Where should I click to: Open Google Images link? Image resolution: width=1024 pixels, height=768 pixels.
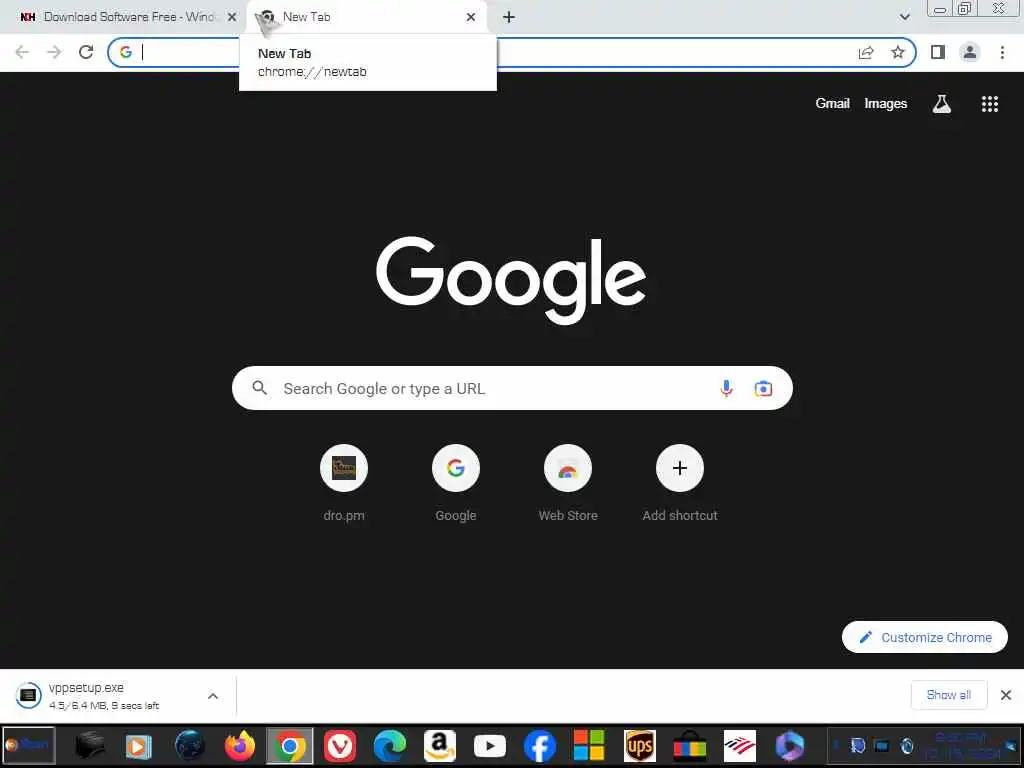(886, 104)
